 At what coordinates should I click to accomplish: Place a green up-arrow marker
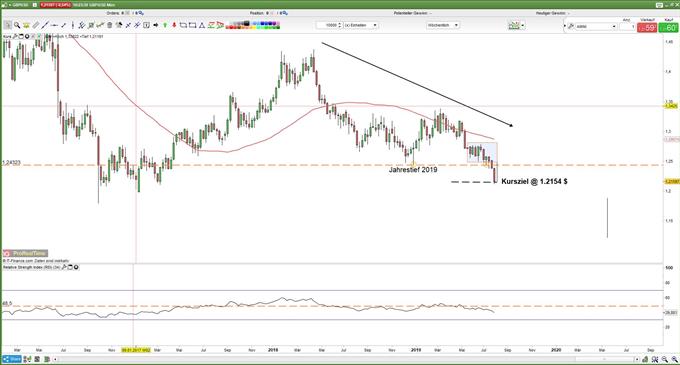165,25
